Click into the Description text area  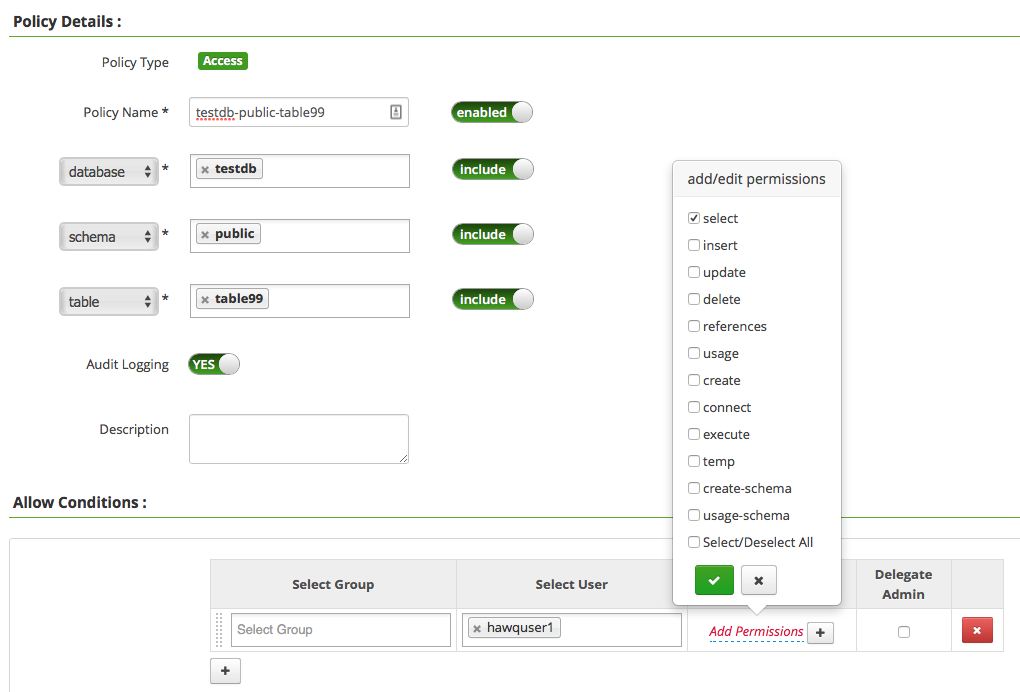tap(298, 439)
